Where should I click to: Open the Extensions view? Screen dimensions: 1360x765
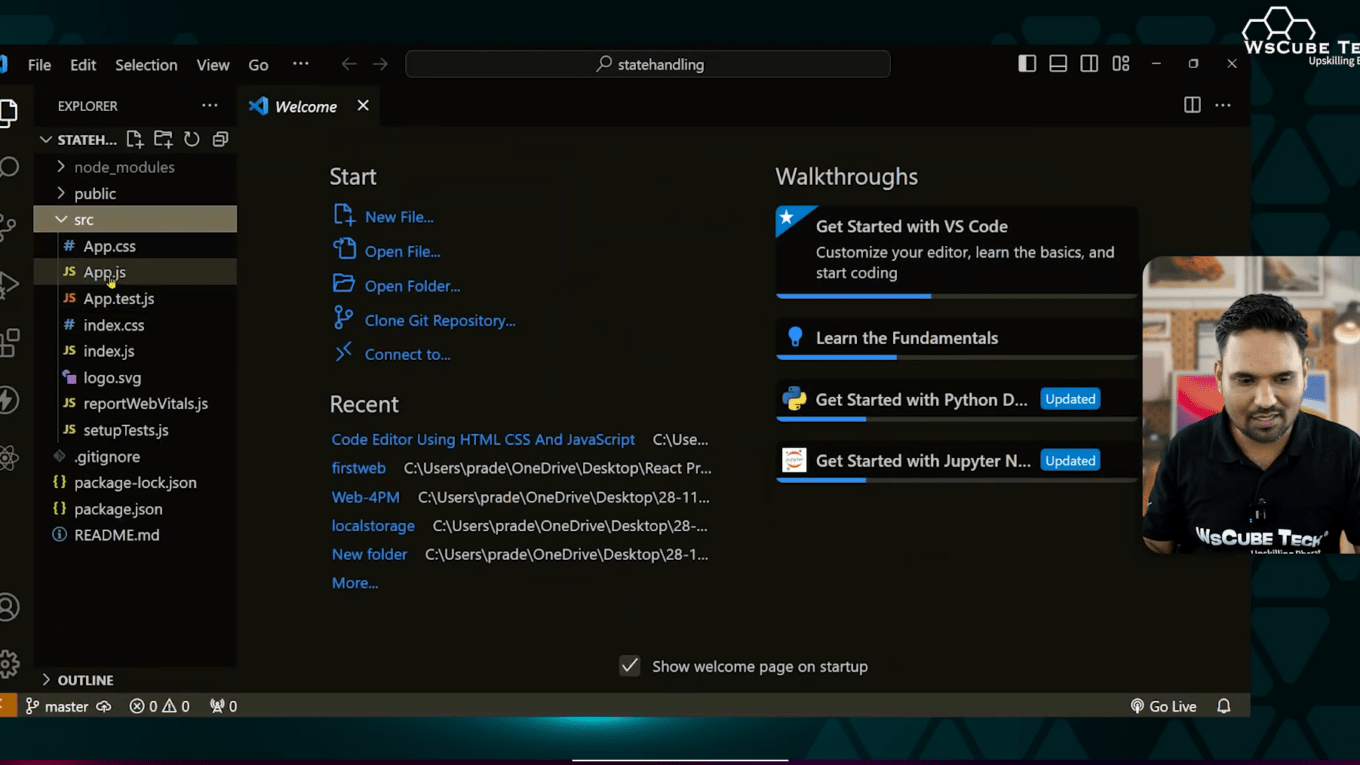pos(9,342)
